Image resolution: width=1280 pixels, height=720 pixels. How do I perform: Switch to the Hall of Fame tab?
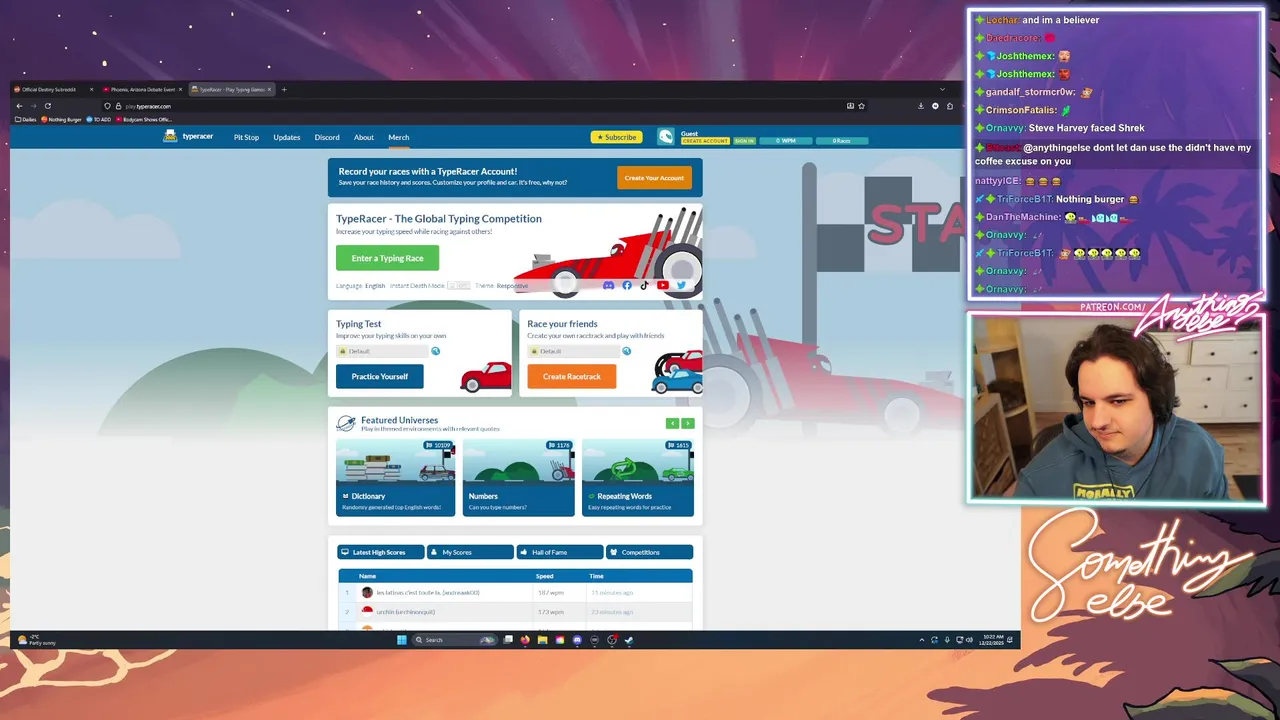pyautogui.click(x=559, y=552)
